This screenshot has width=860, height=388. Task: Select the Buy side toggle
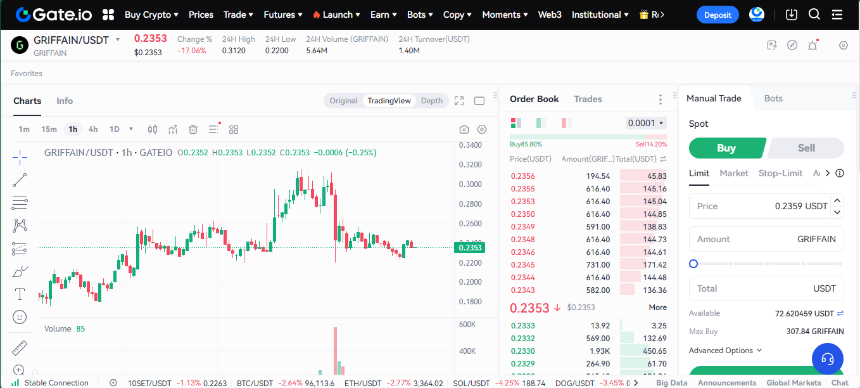726,148
